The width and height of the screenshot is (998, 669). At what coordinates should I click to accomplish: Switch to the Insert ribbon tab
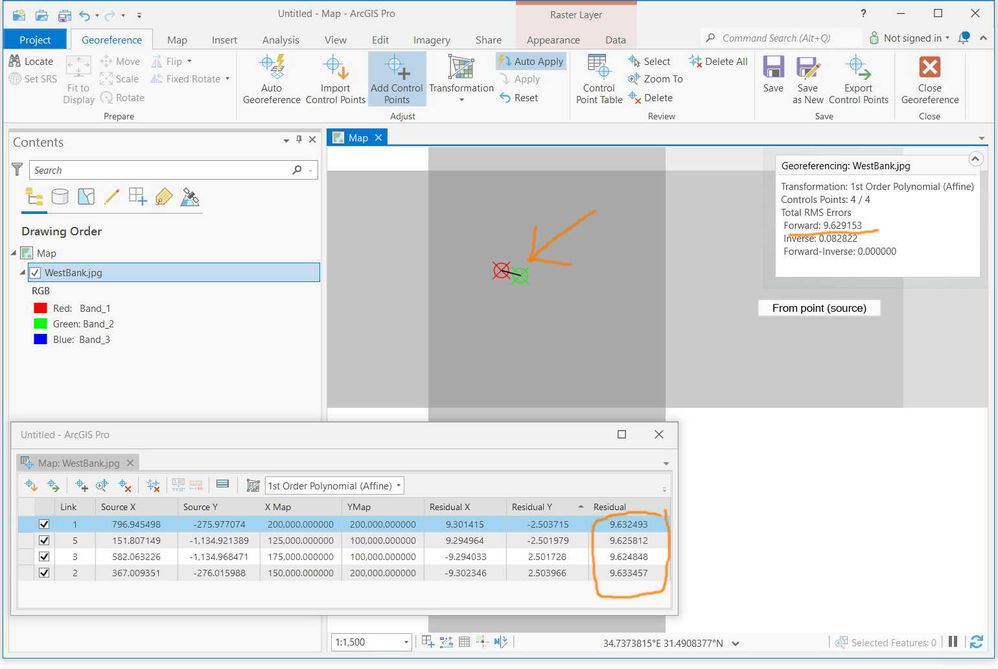click(224, 39)
